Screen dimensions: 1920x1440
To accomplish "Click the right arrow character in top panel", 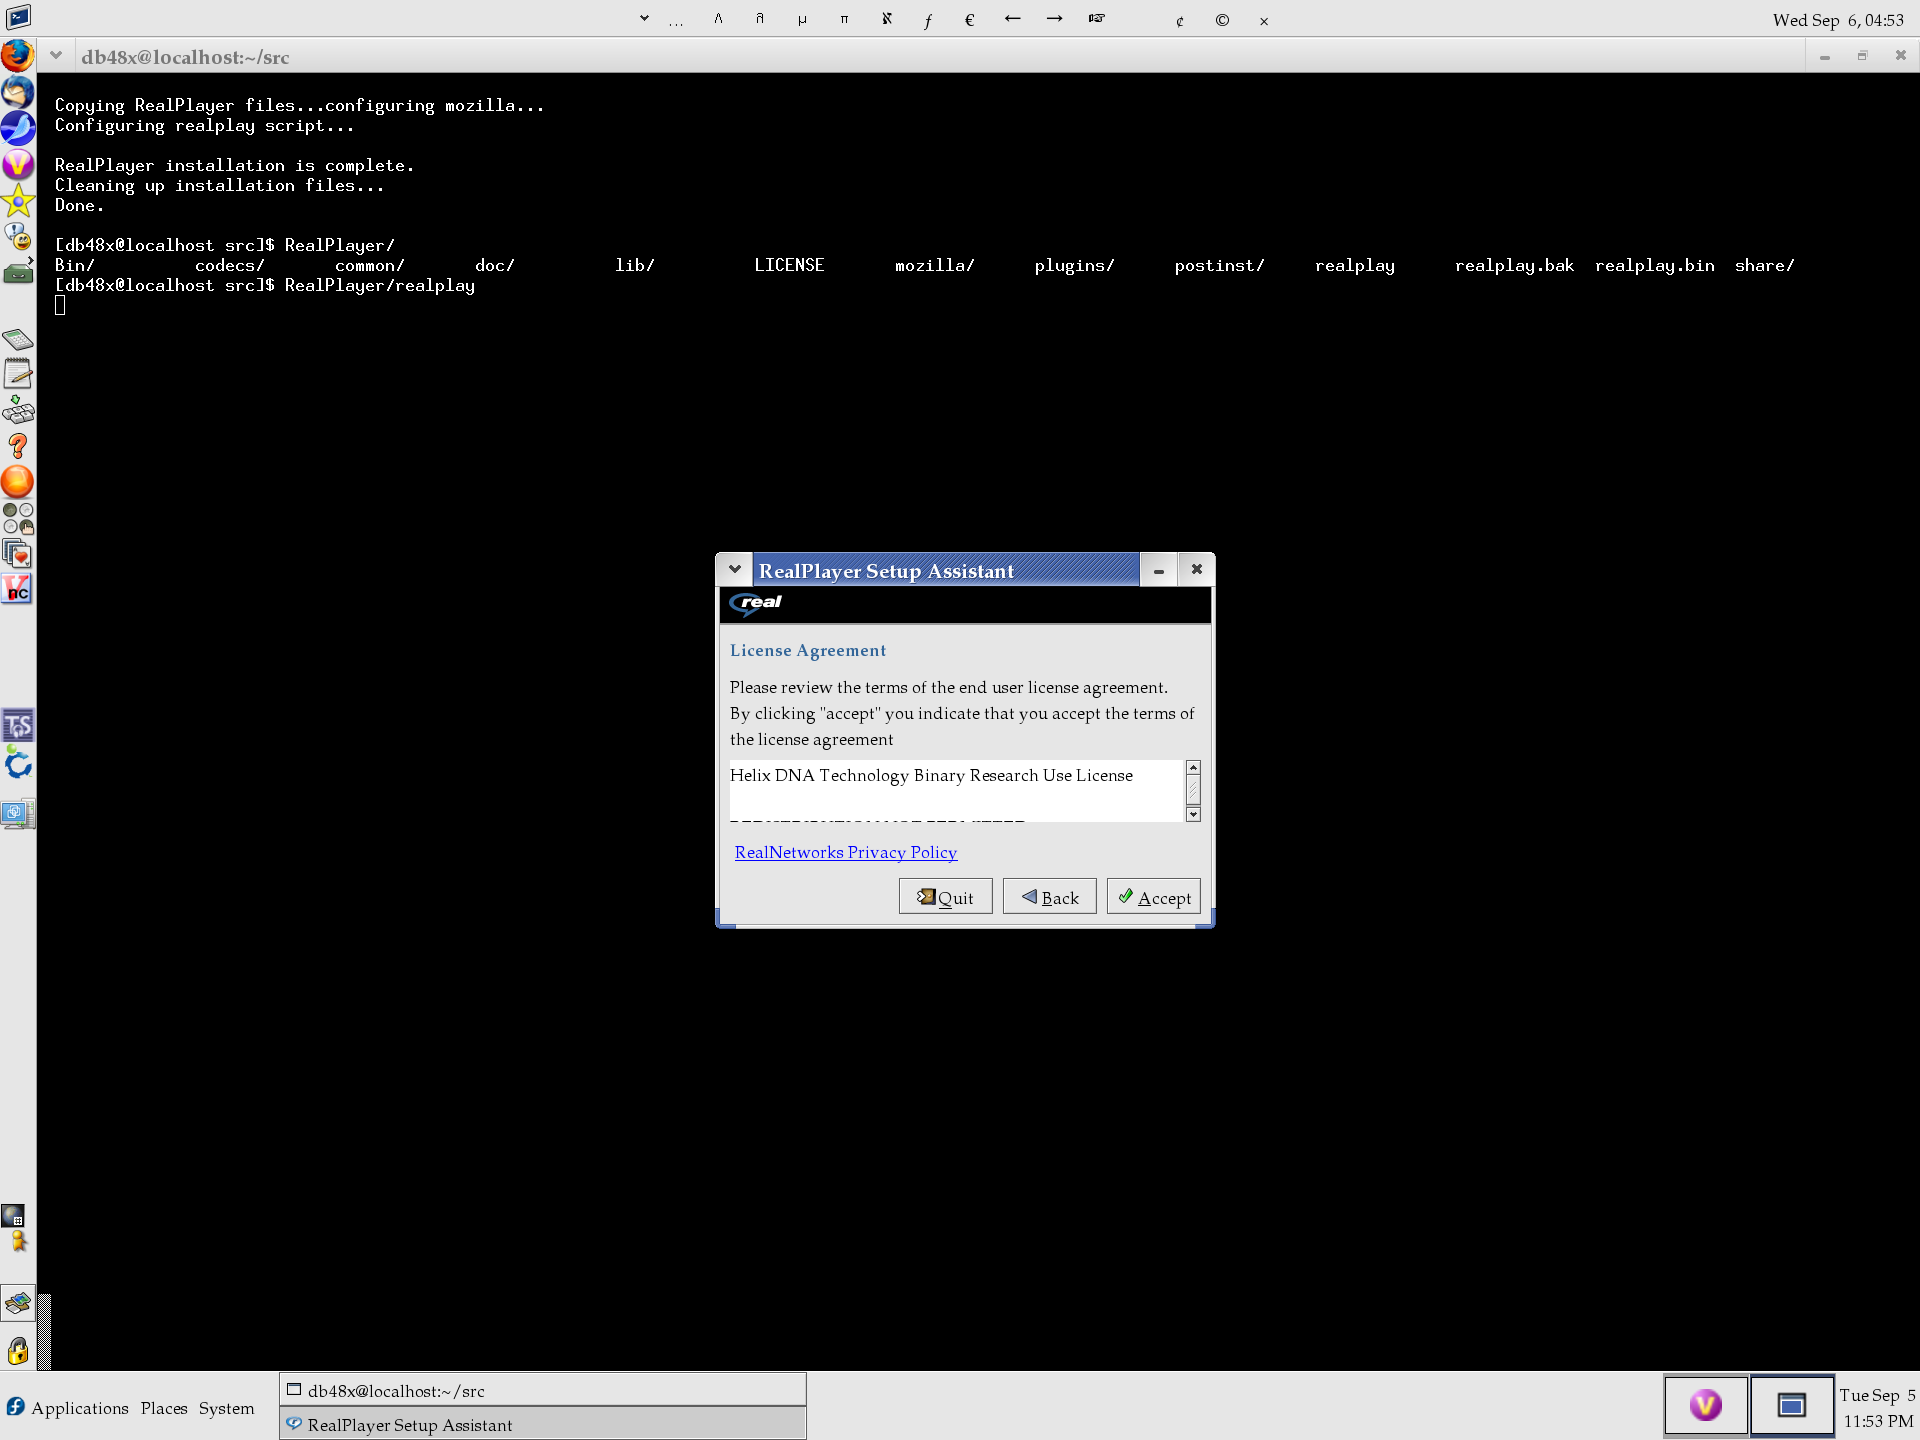I will (x=1054, y=19).
